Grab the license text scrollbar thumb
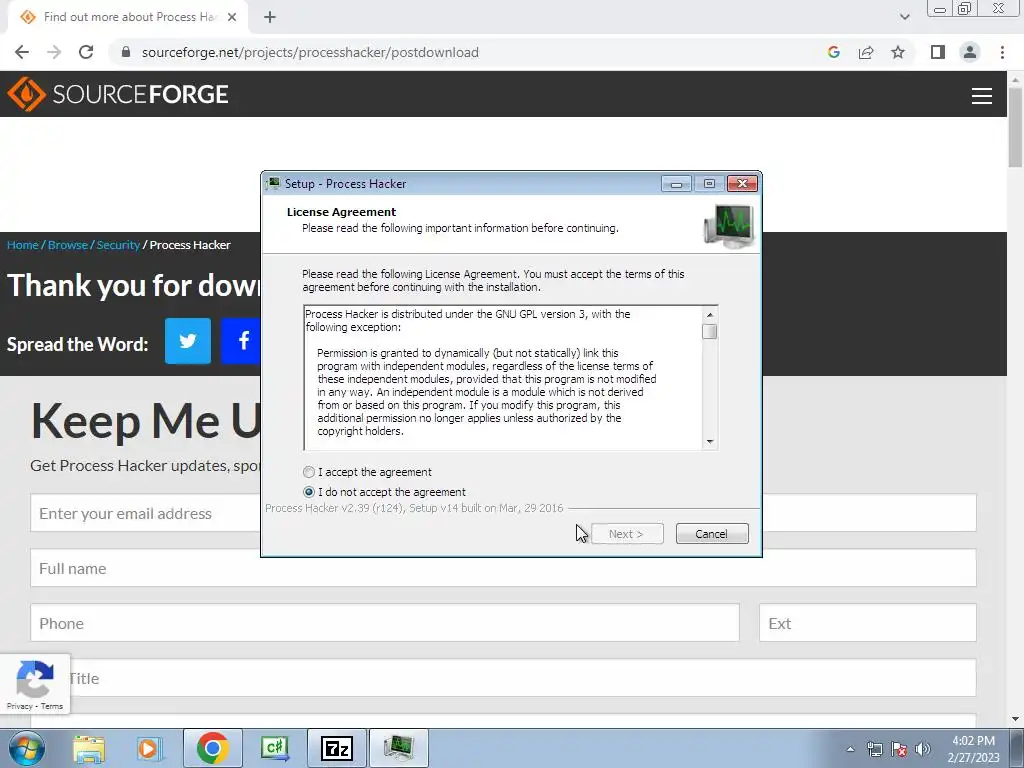 tap(710, 332)
